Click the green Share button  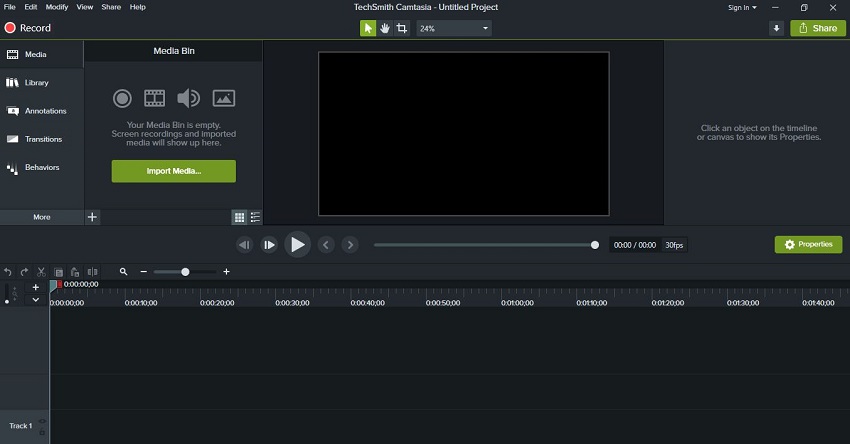pos(817,28)
